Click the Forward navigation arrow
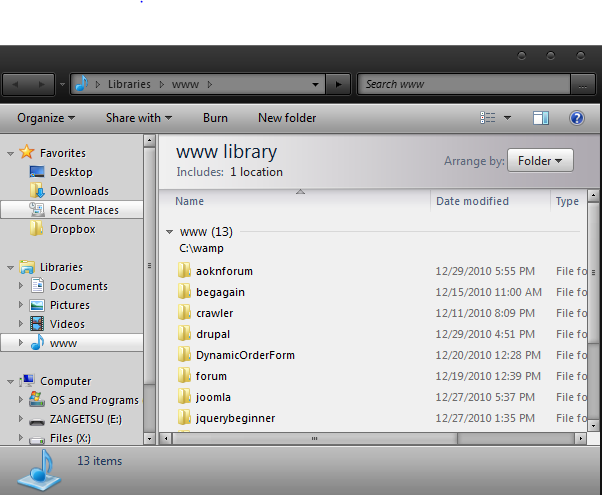This screenshot has width=602, height=495. pos(41,84)
